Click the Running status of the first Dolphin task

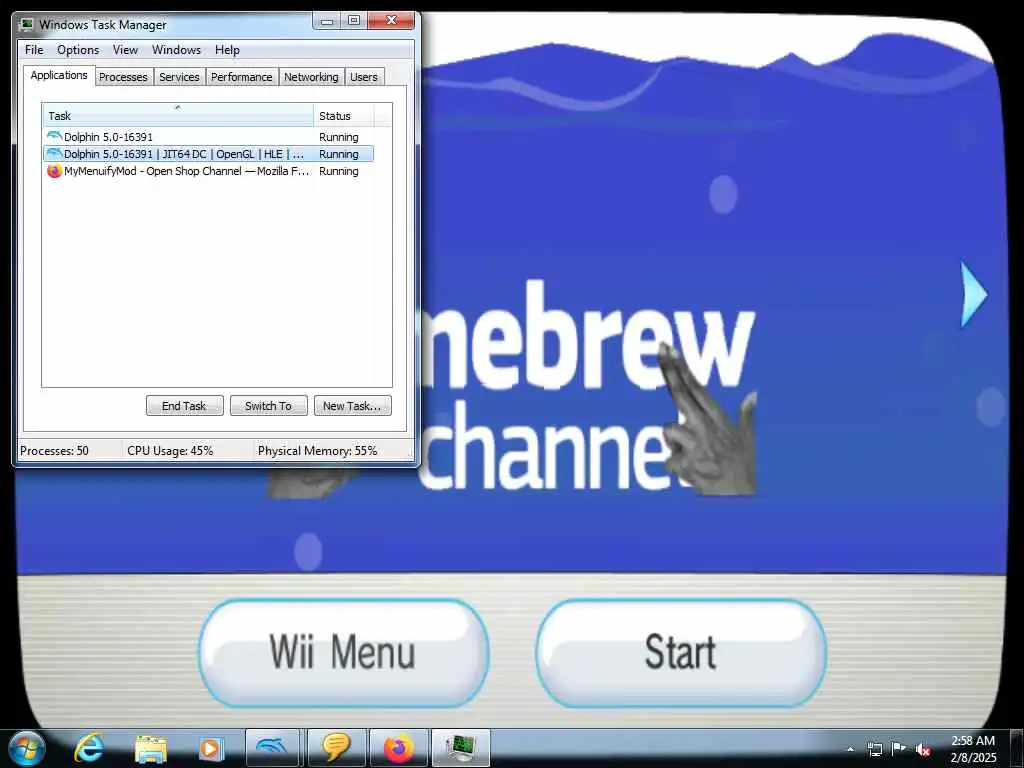click(339, 137)
